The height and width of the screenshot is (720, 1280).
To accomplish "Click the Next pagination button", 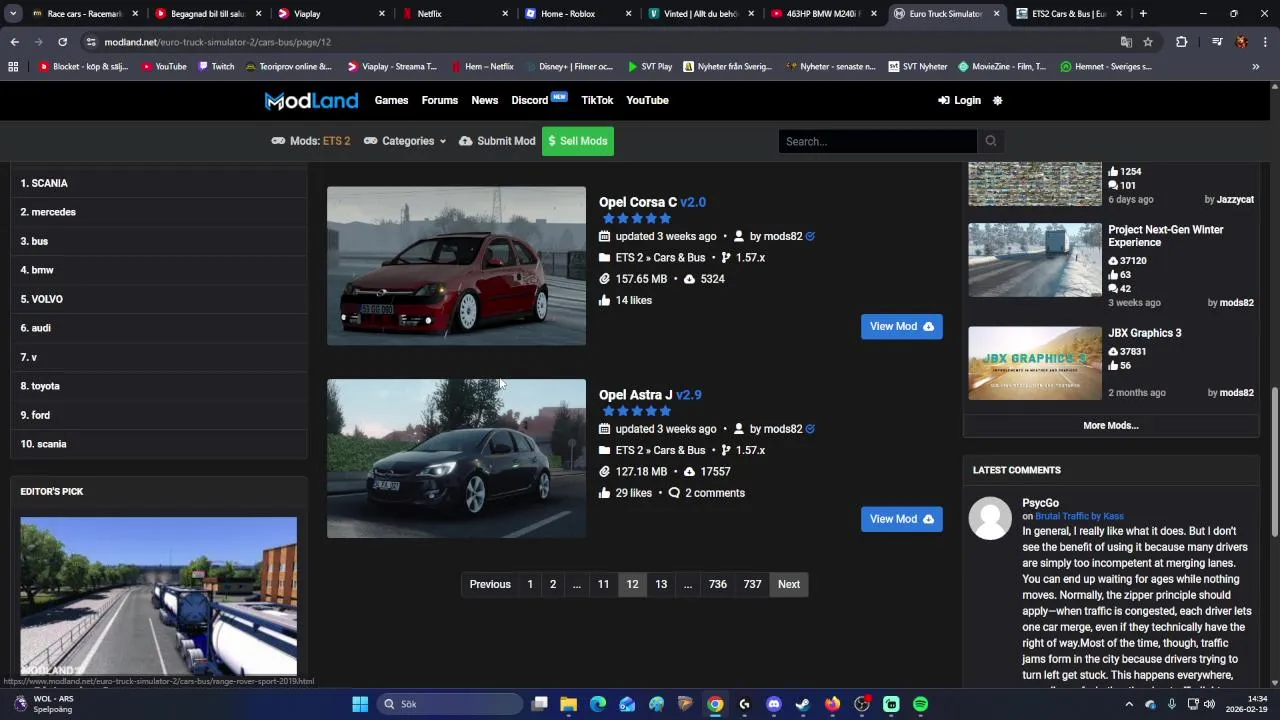I will click(789, 584).
